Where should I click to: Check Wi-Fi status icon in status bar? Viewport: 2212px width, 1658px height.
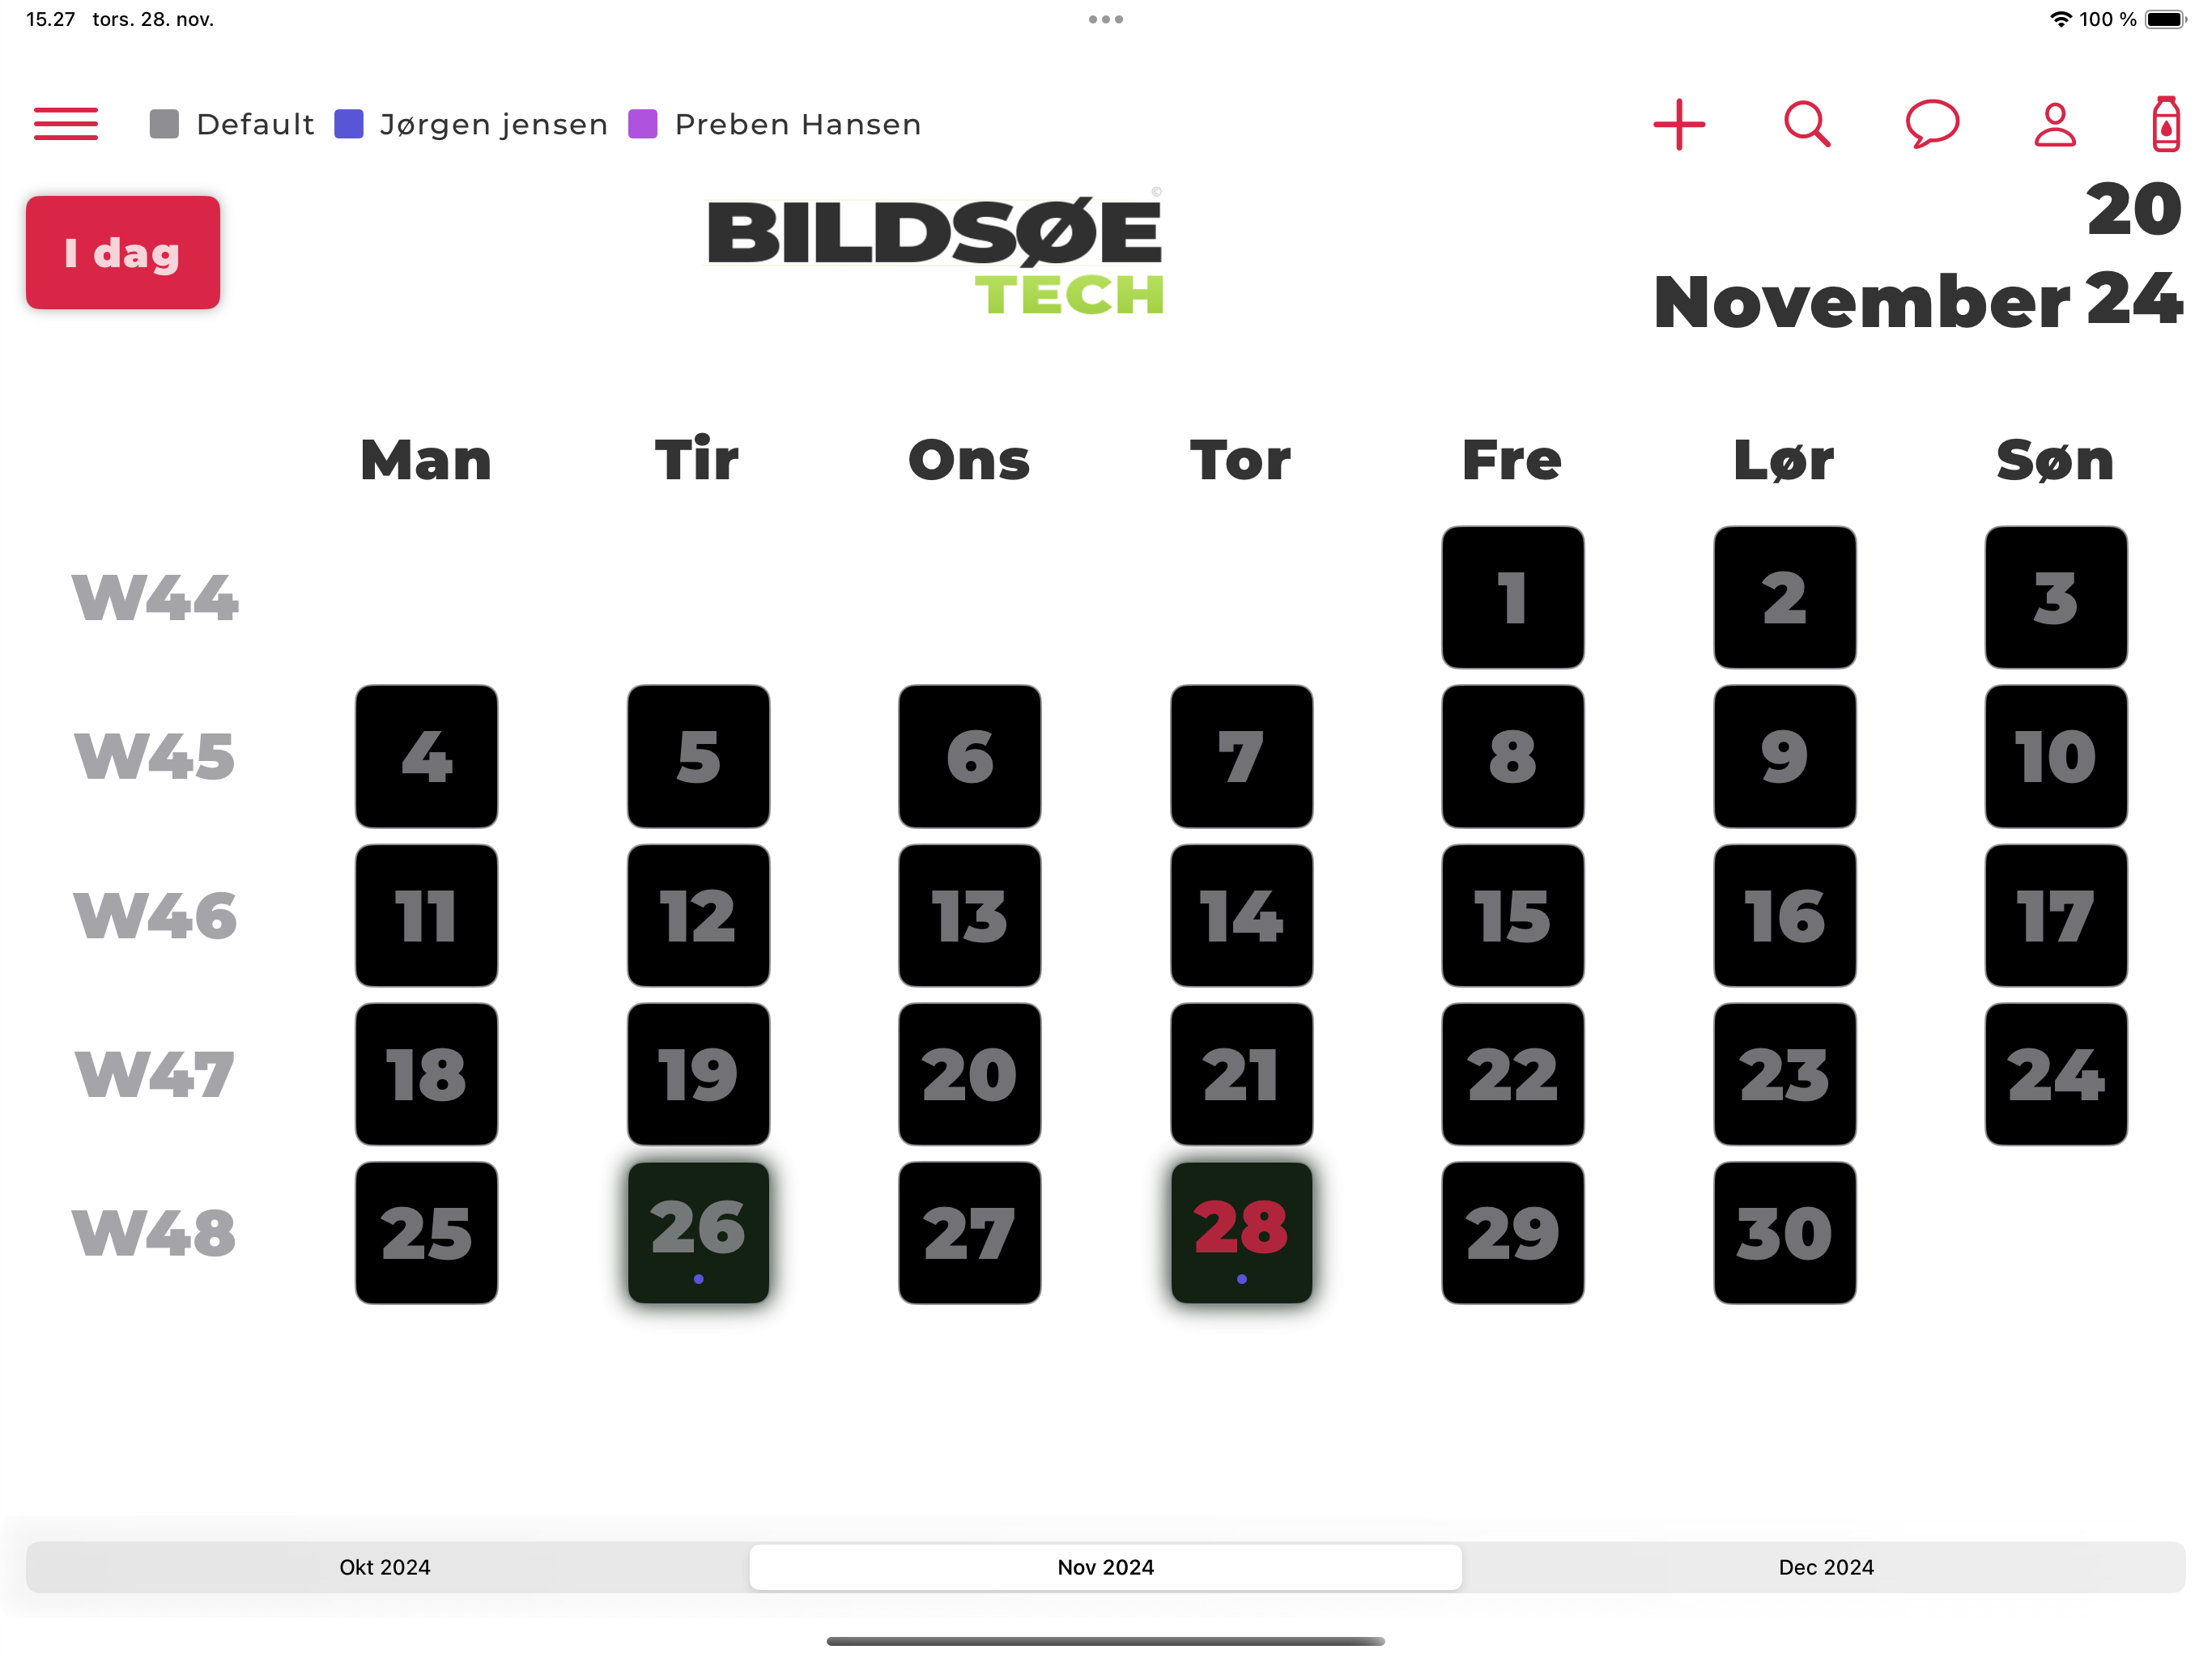(2041, 19)
